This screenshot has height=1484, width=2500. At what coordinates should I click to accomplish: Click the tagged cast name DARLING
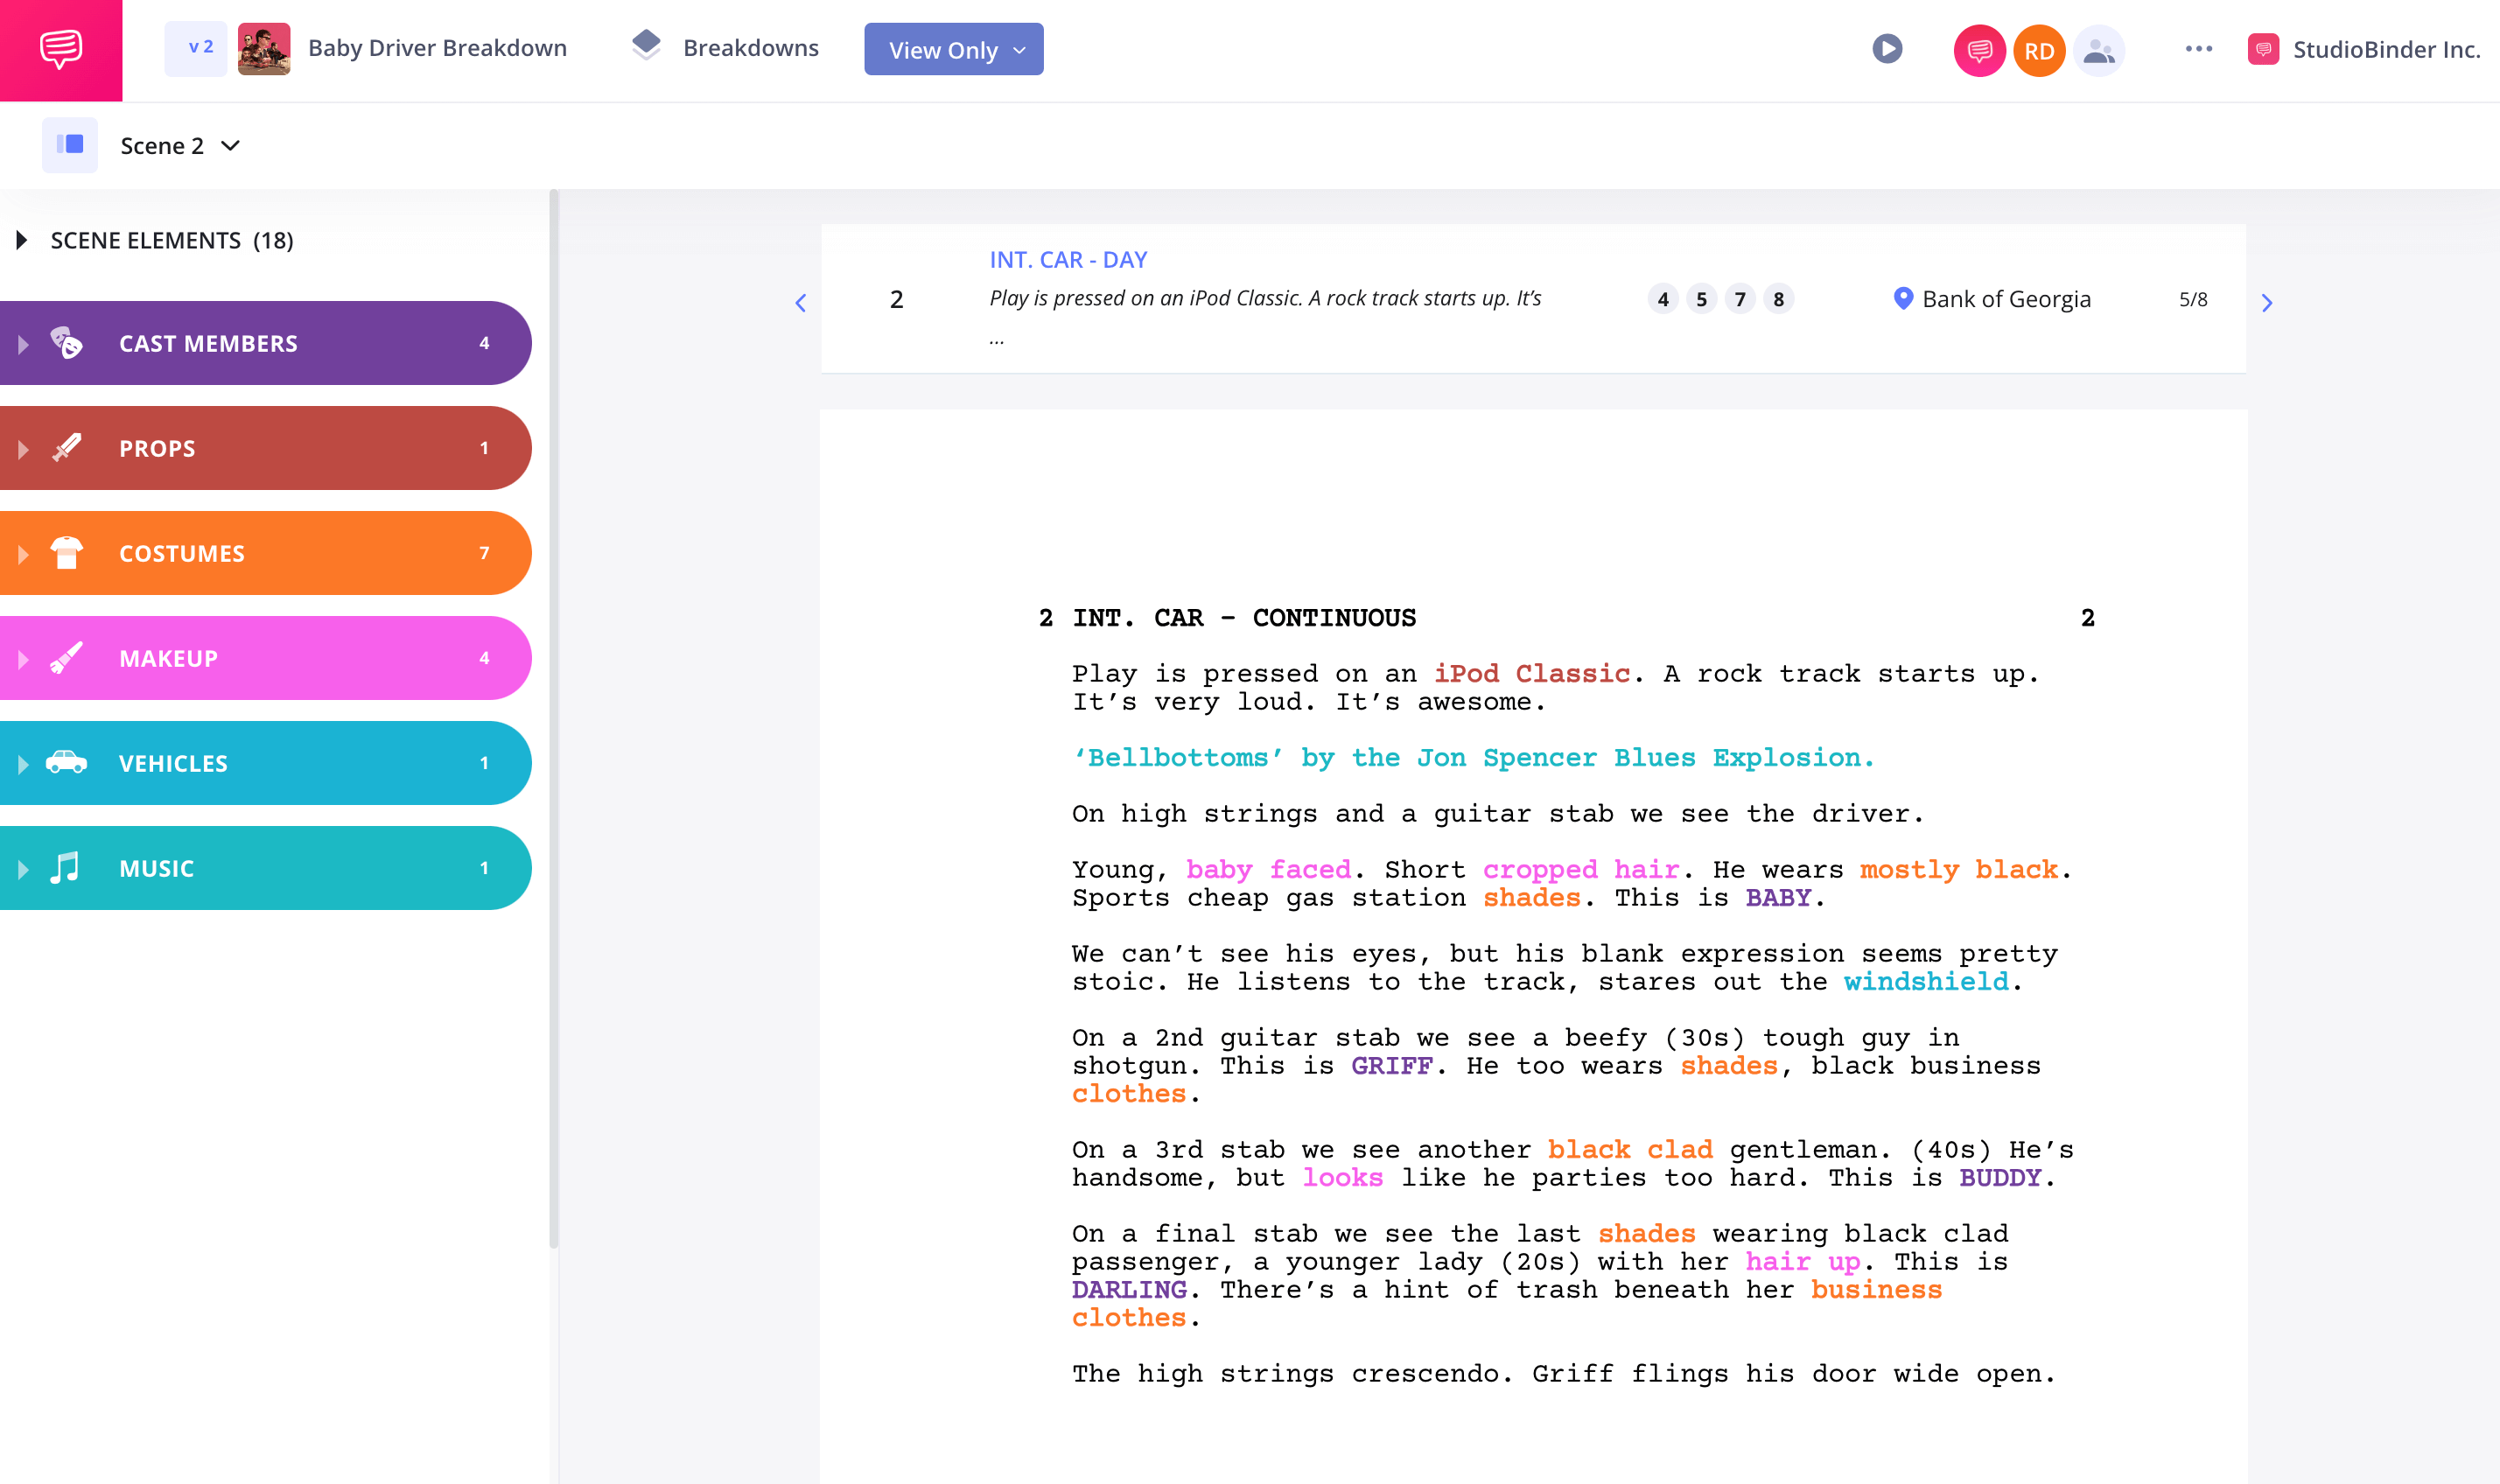1129,1289
